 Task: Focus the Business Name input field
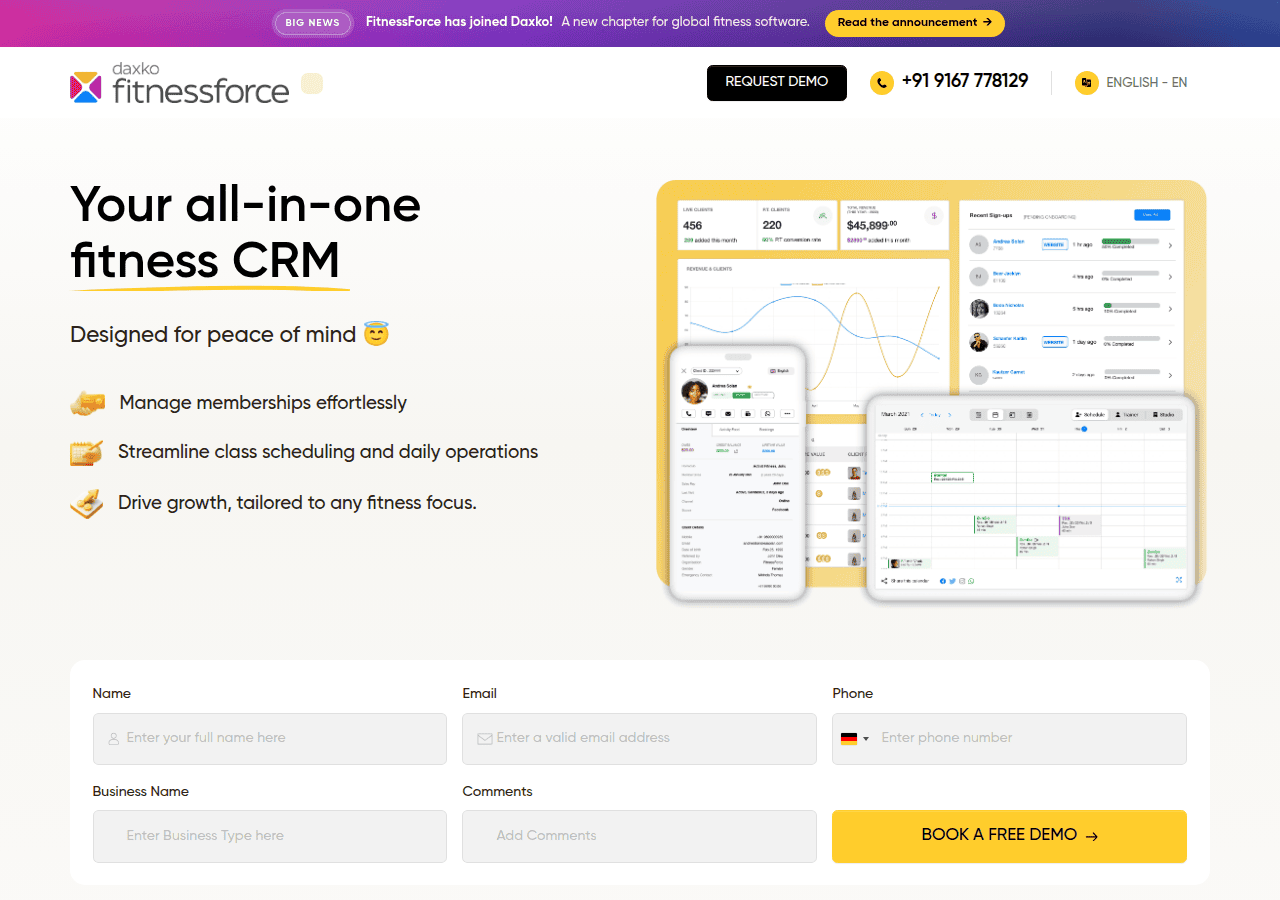click(x=270, y=836)
